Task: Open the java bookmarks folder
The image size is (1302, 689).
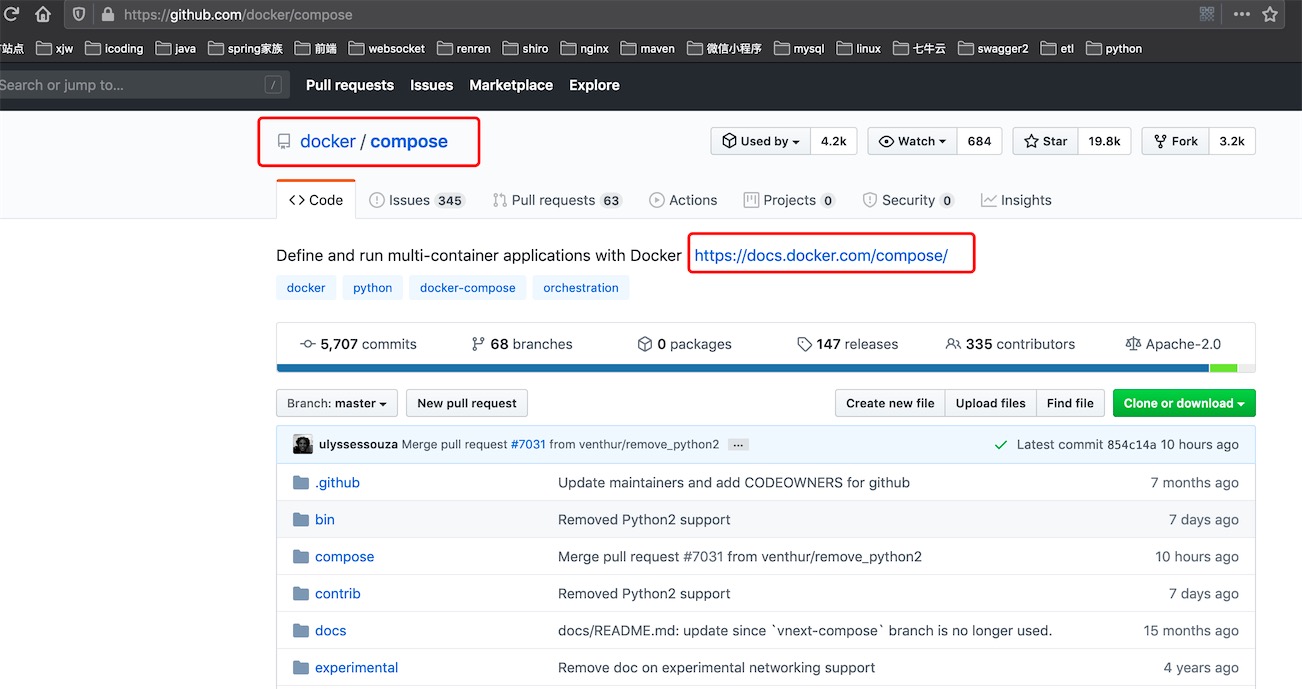Action: click(176, 48)
